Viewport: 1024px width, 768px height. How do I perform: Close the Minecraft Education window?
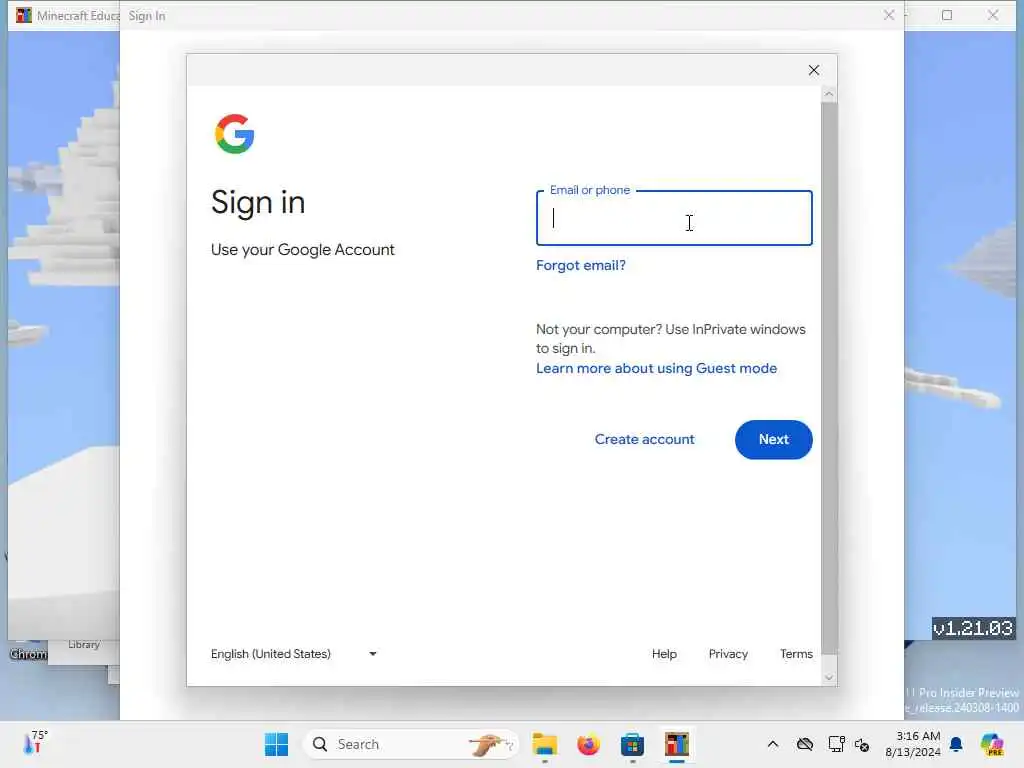993,15
